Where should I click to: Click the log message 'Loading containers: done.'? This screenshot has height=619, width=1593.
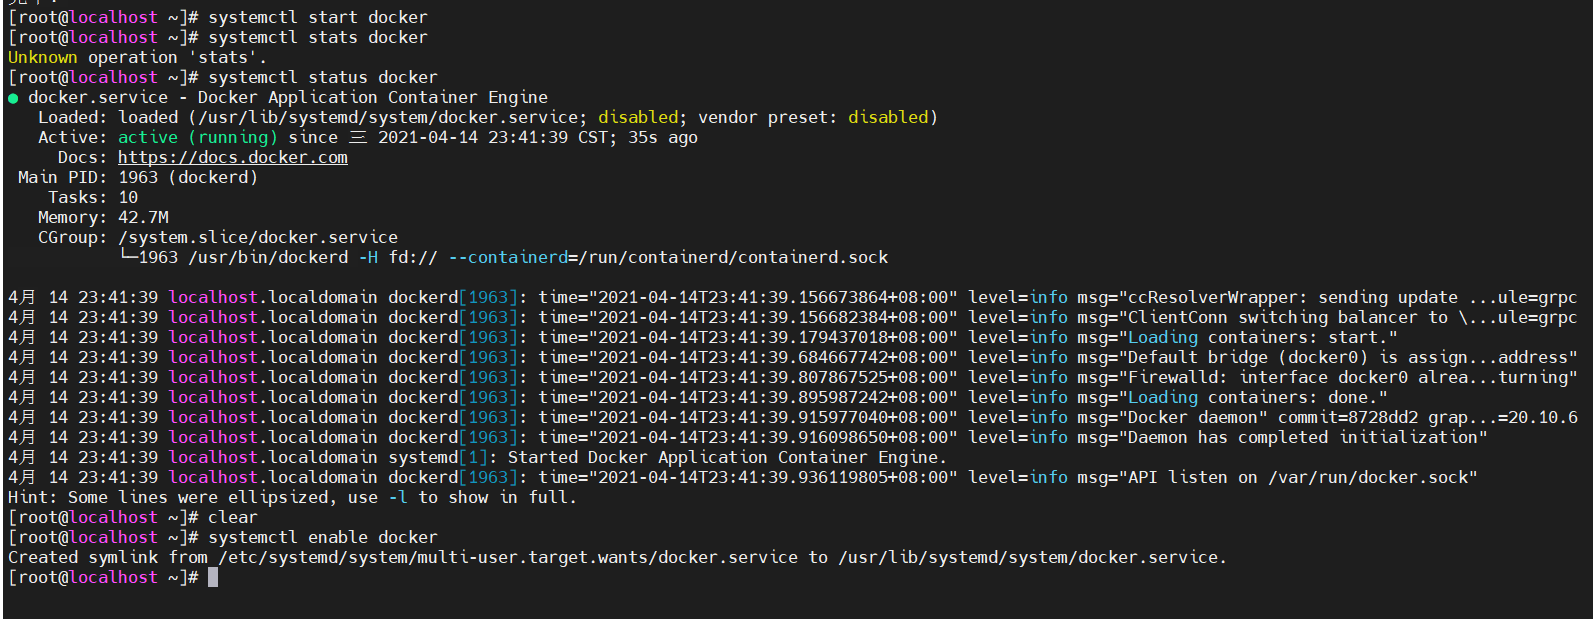pyautogui.click(x=1253, y=397)
